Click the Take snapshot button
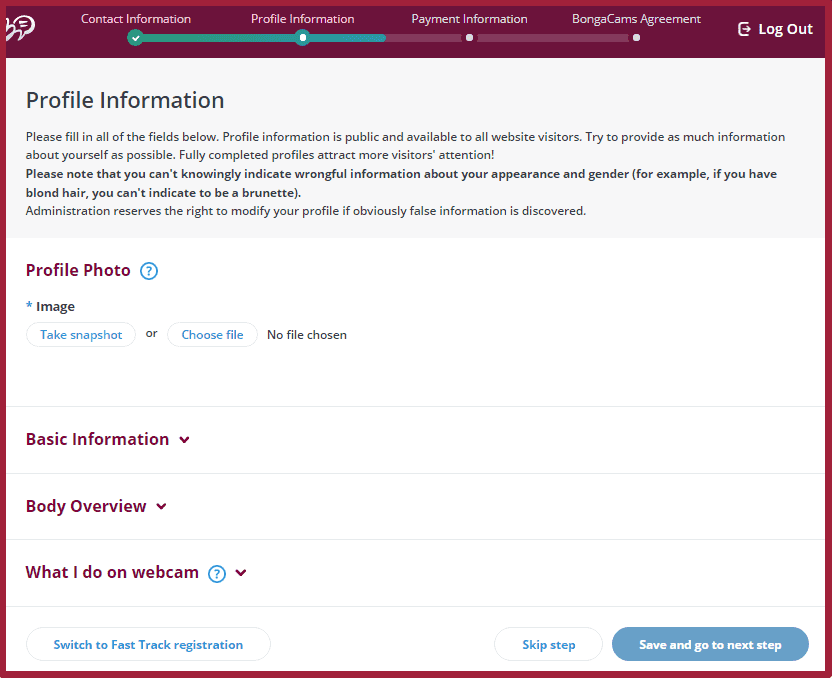Viewport: 832px width, 680px height. click(80, 334)
